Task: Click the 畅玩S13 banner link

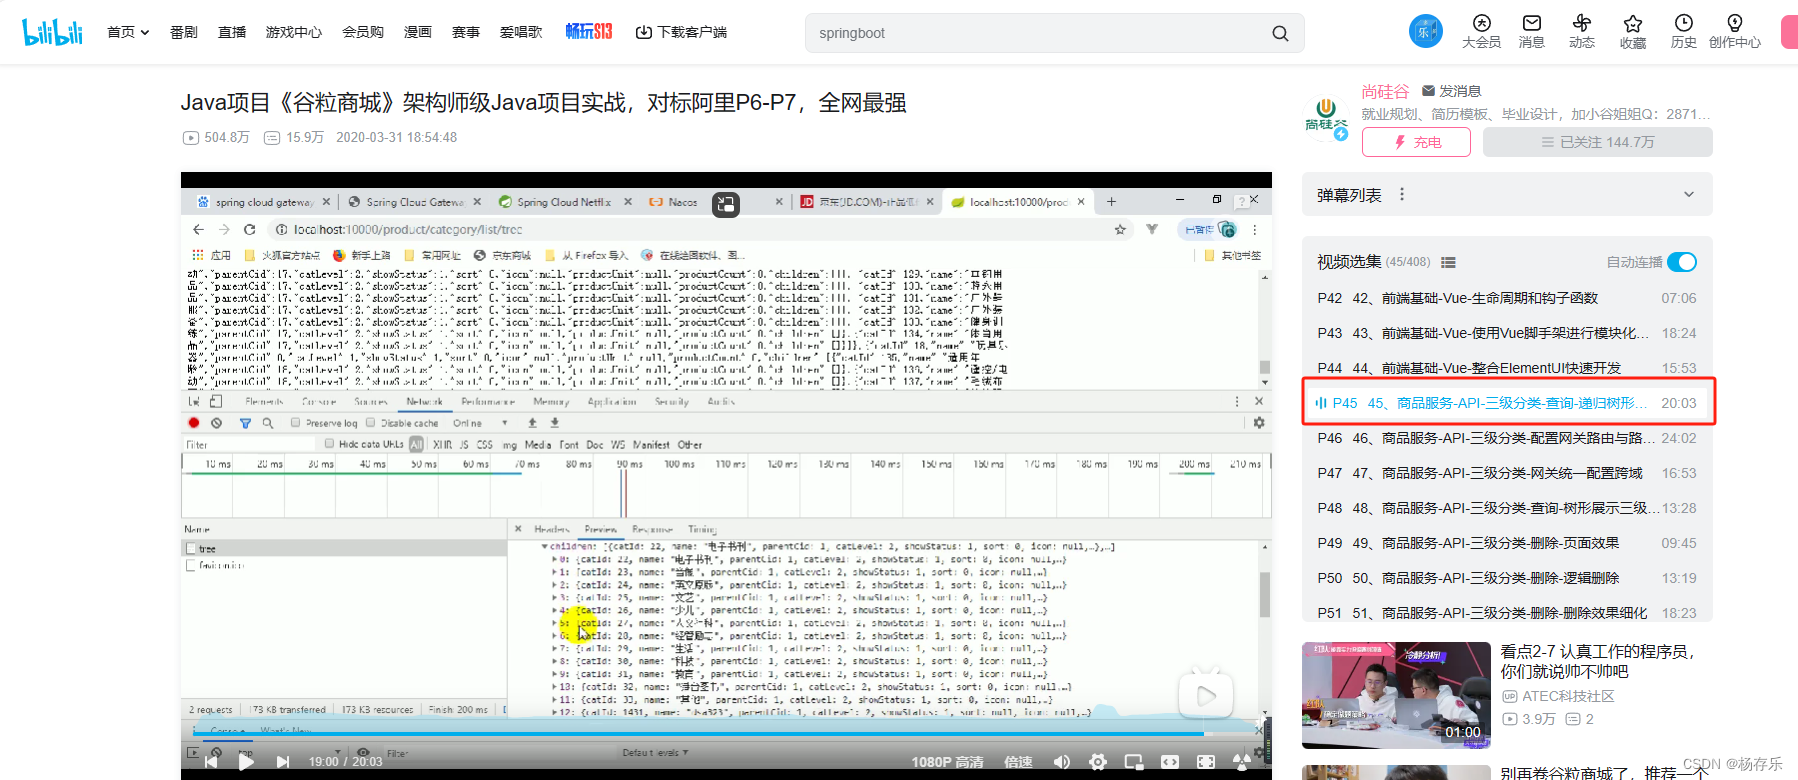Action: tap(589, 32)
